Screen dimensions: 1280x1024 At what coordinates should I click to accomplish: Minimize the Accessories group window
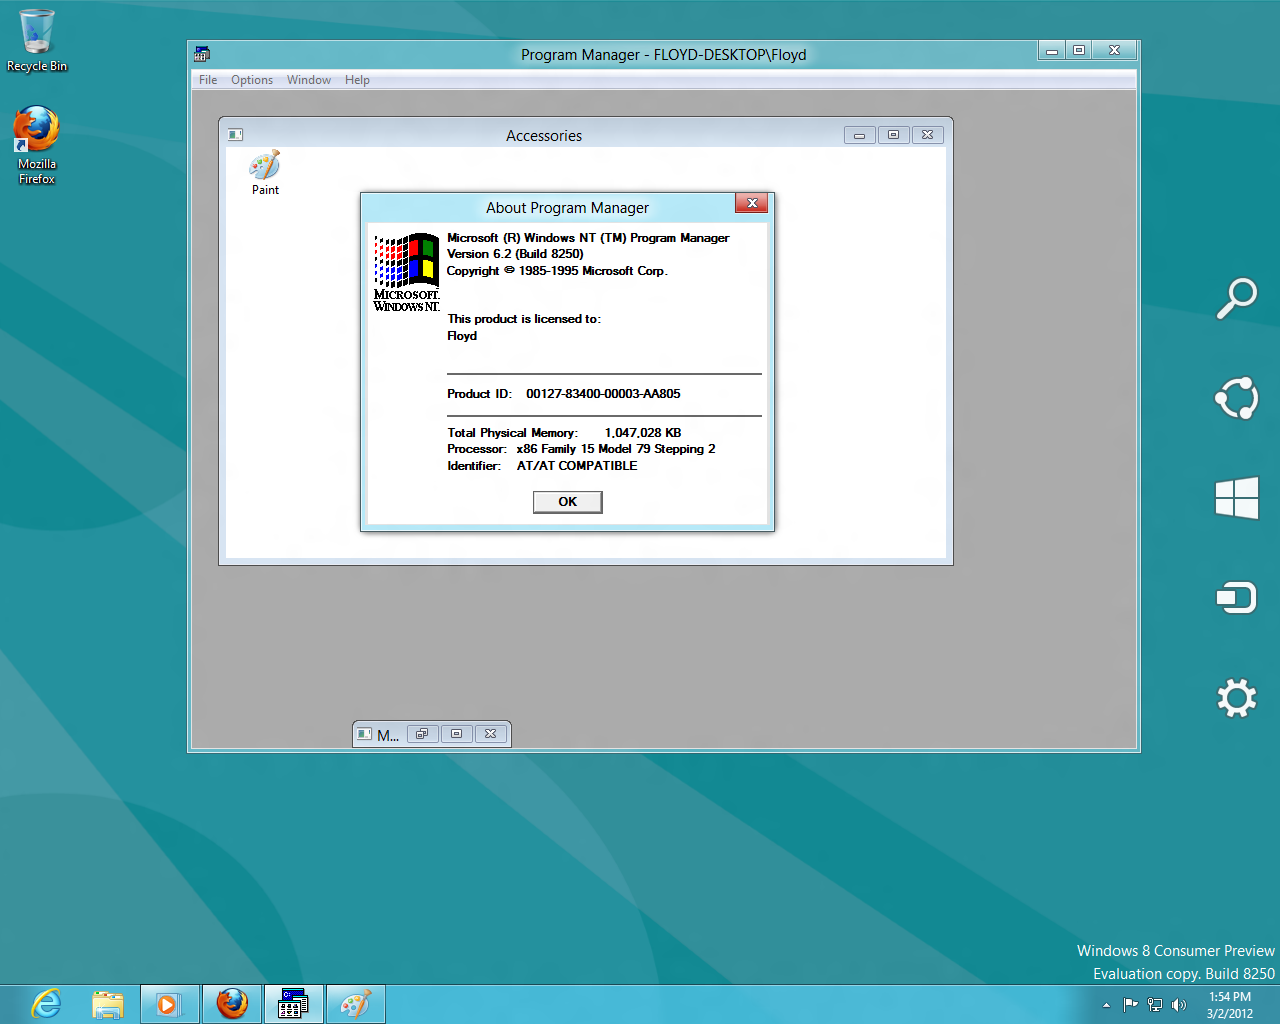pyautogui.click(x=860, y=135)
